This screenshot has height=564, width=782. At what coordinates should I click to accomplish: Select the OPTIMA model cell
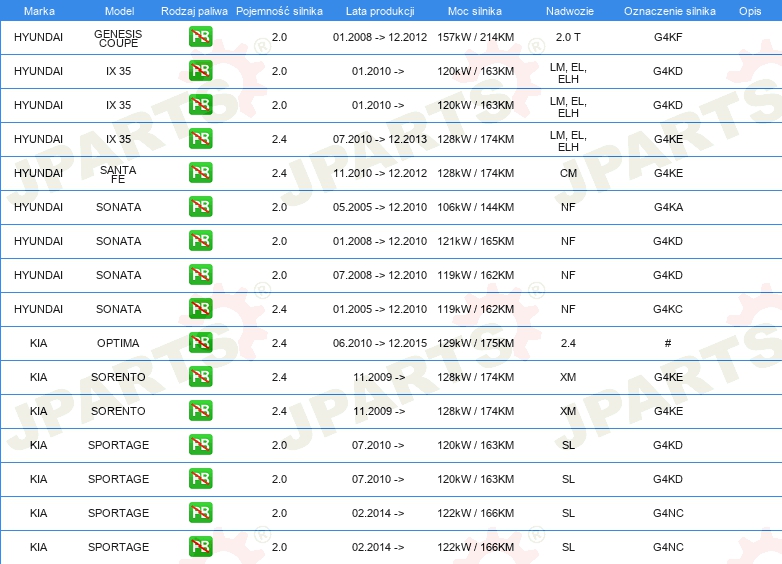pos(118,343)
